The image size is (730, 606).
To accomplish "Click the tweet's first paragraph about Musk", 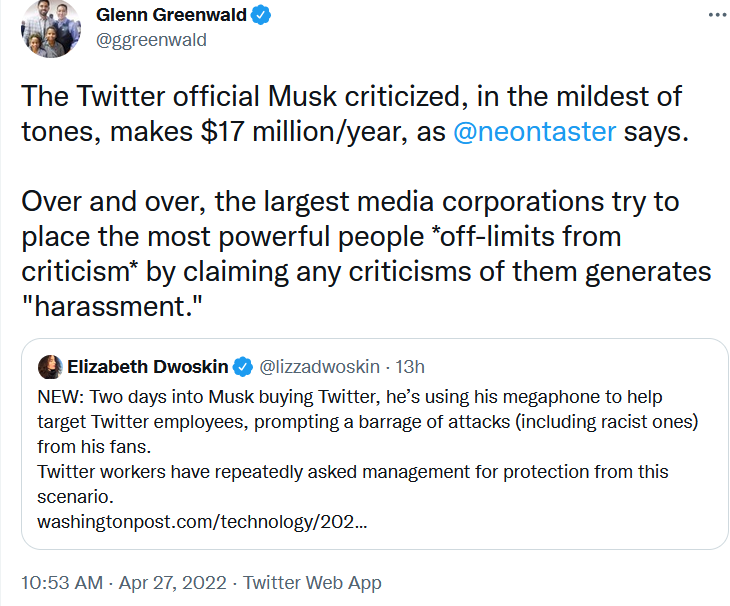I will point(350,114).
